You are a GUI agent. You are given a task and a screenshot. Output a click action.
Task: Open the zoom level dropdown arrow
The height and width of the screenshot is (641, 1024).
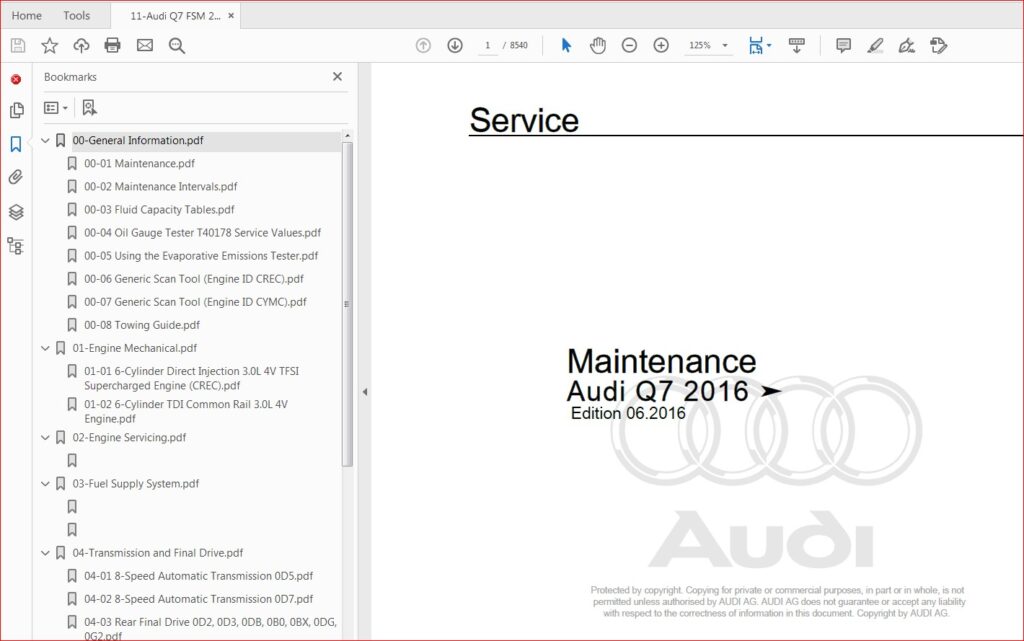[x=725, y=45]
